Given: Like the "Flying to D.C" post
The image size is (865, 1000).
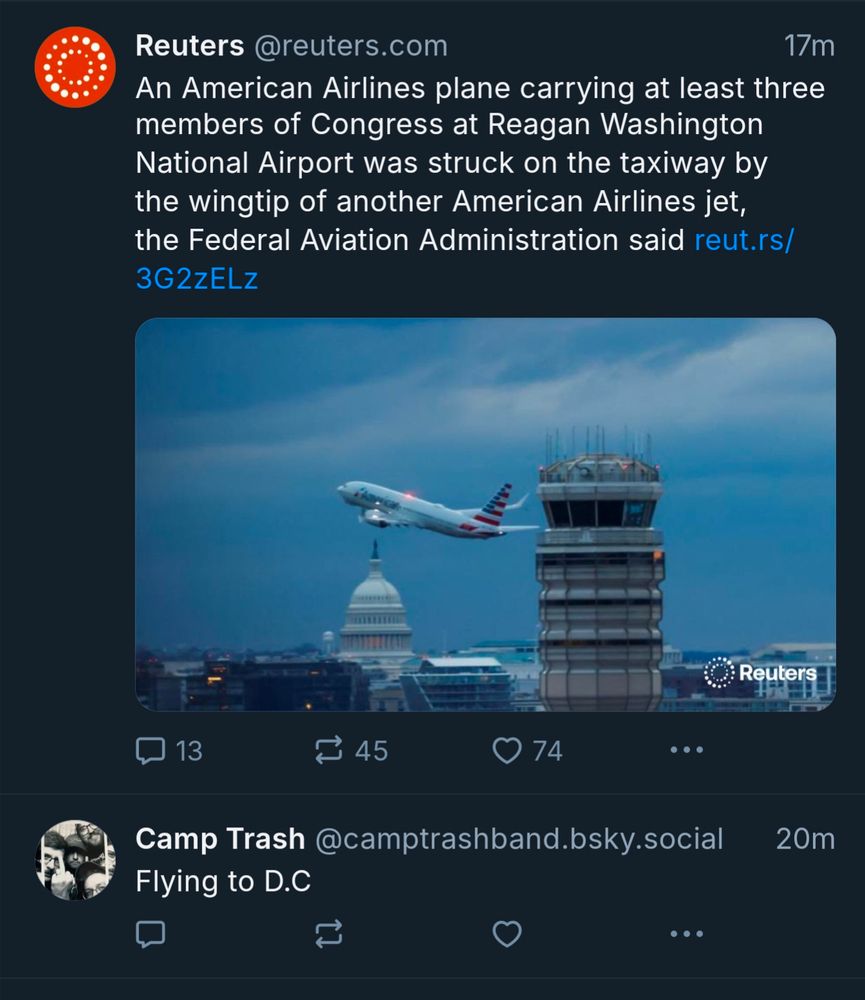Looking at the screenshot, I should pyautogui.click(x=507, y=934).
